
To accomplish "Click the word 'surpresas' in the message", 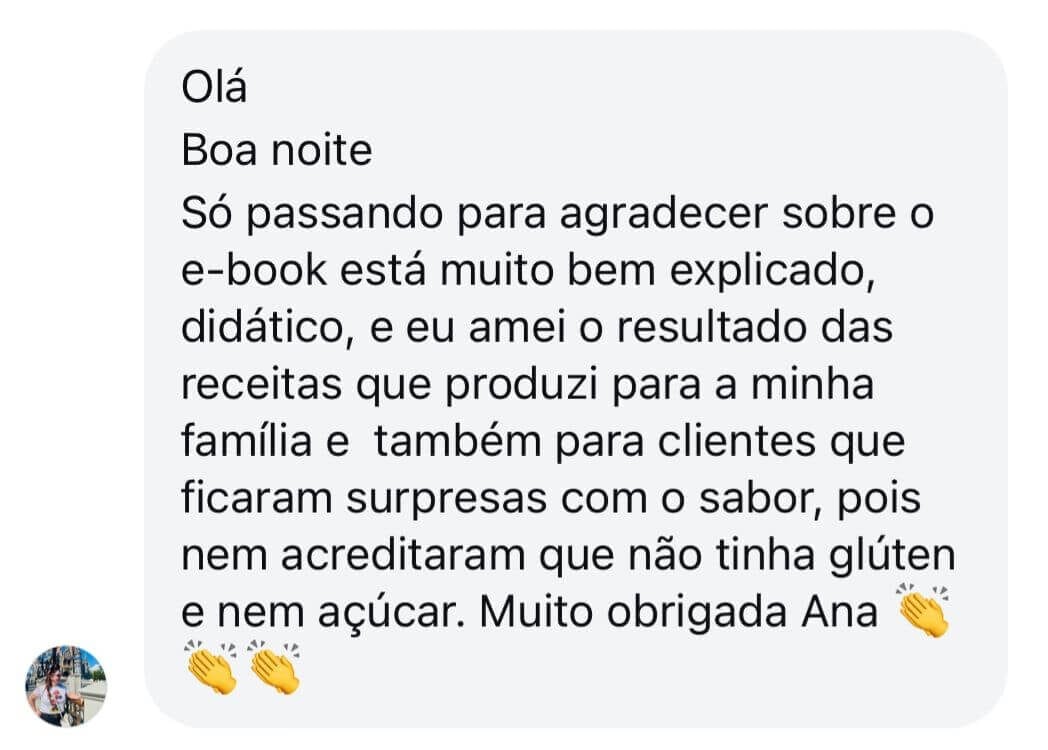I will [446, 501].
